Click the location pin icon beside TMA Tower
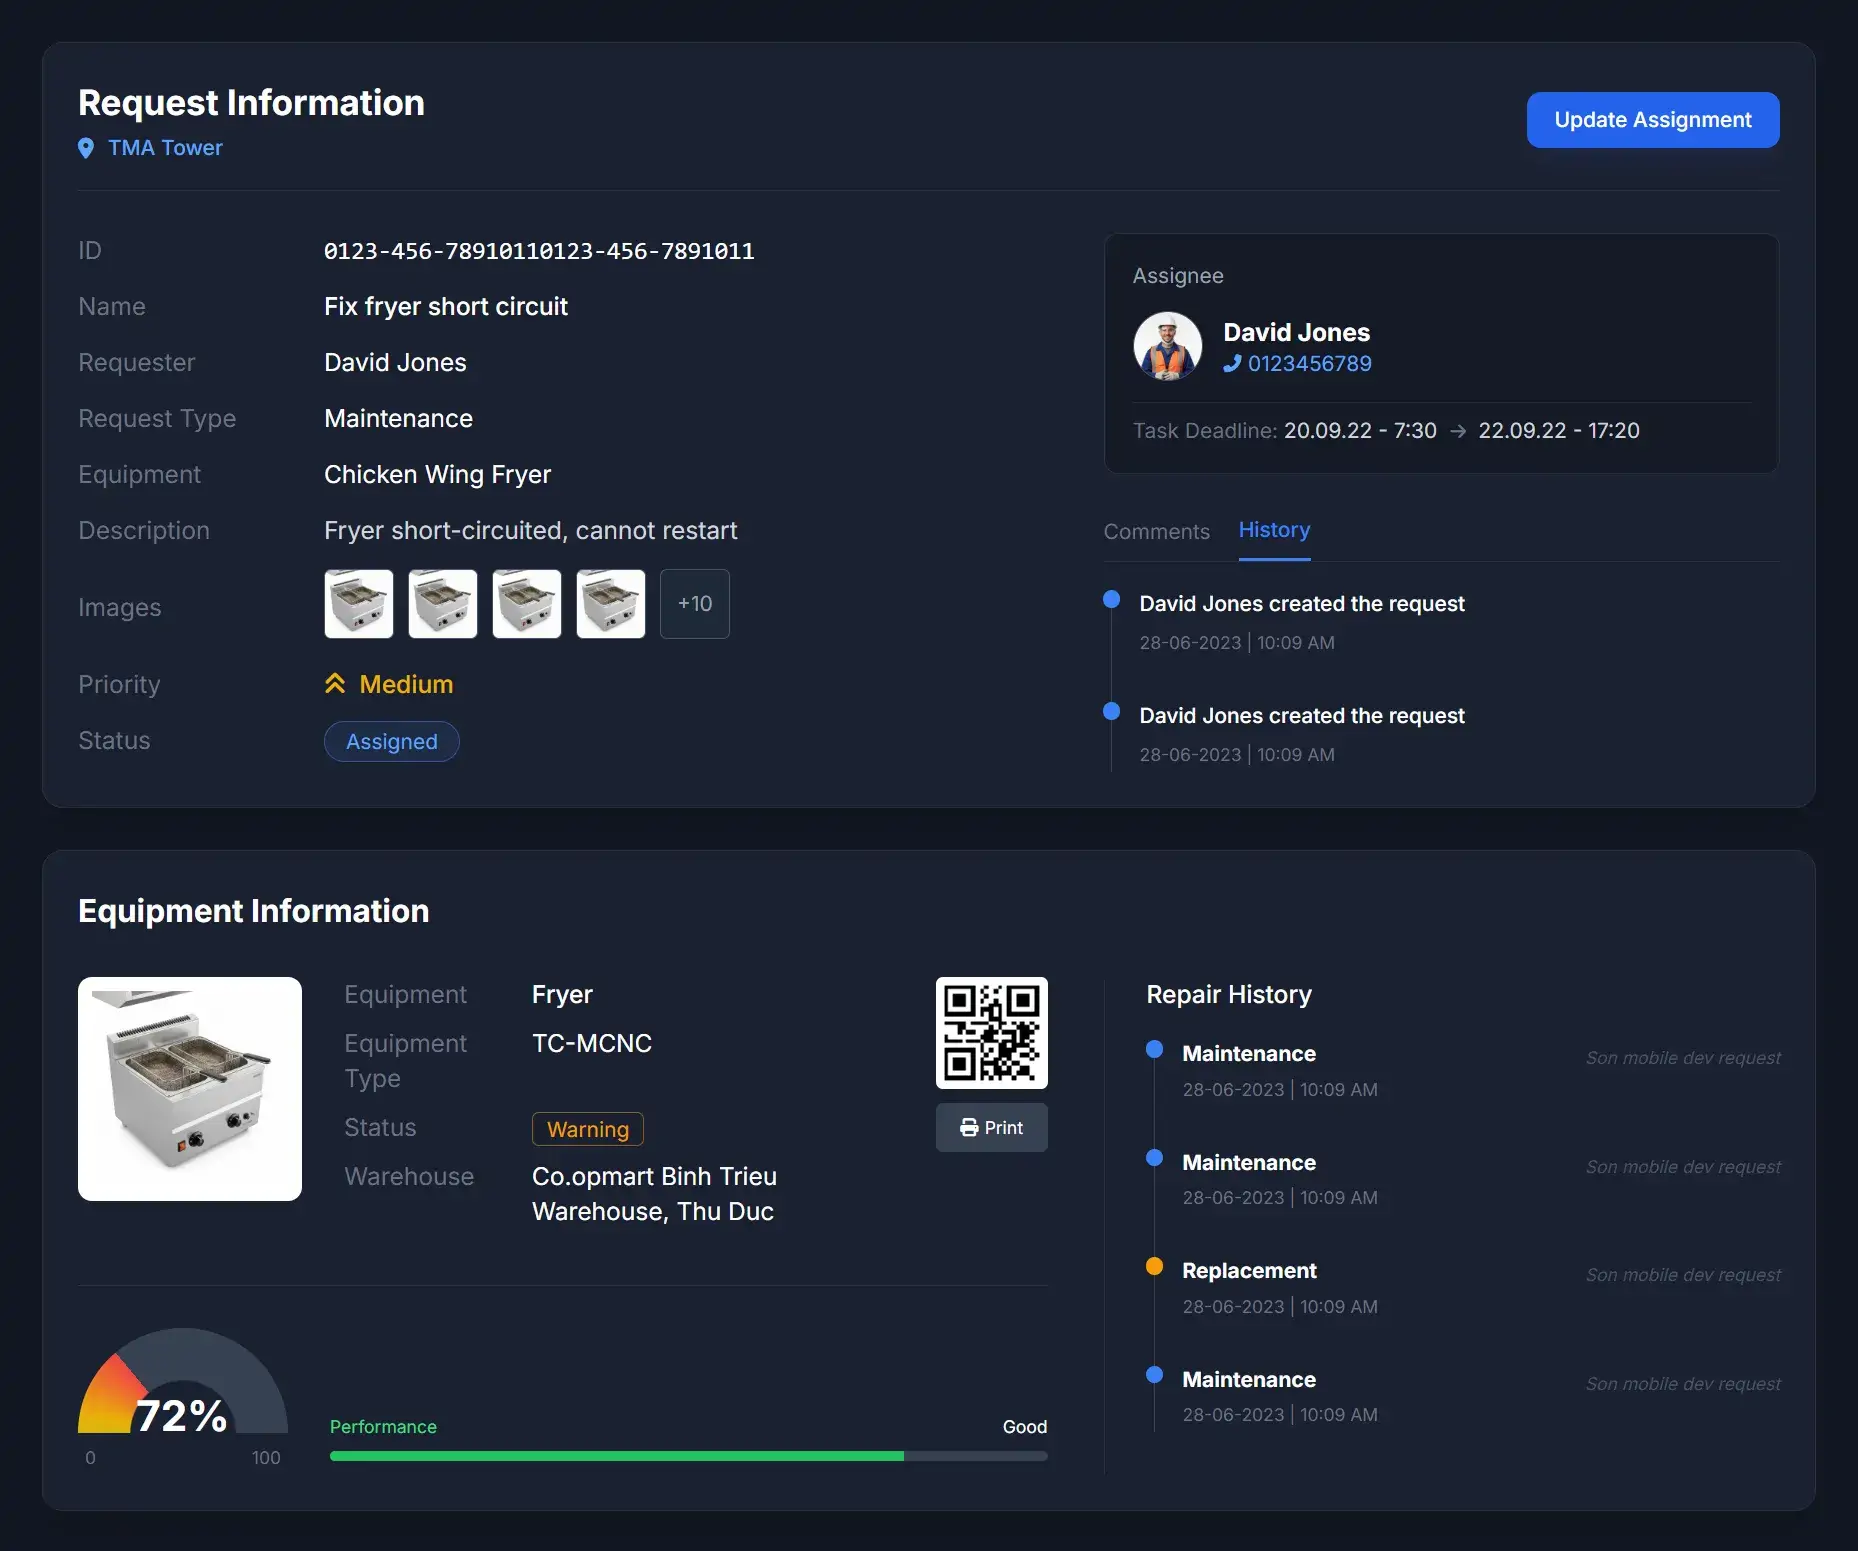This screenshot has width=1858, height=1551. coord(86,148)
